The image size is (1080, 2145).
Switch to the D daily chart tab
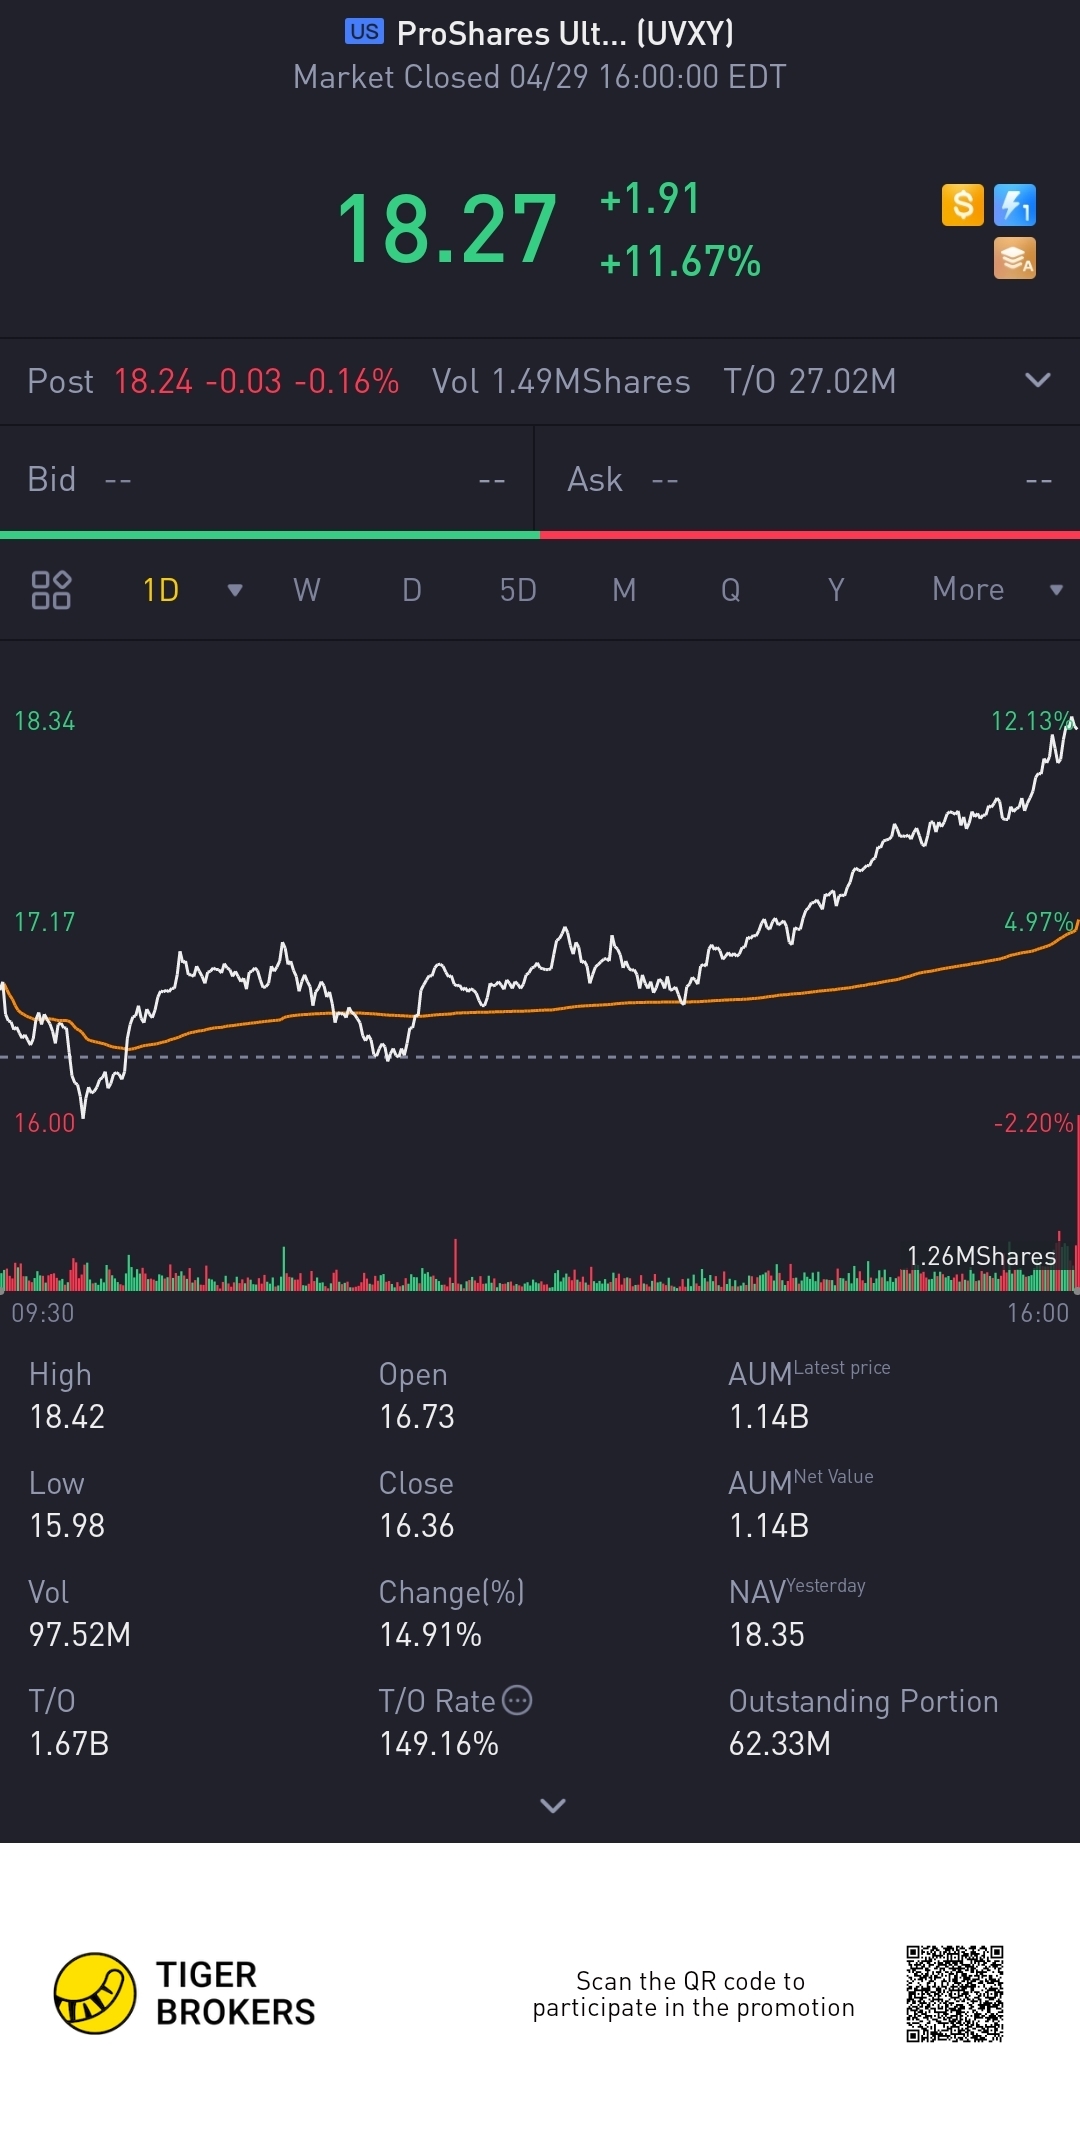pyautogui.click(x=412, y=590)
